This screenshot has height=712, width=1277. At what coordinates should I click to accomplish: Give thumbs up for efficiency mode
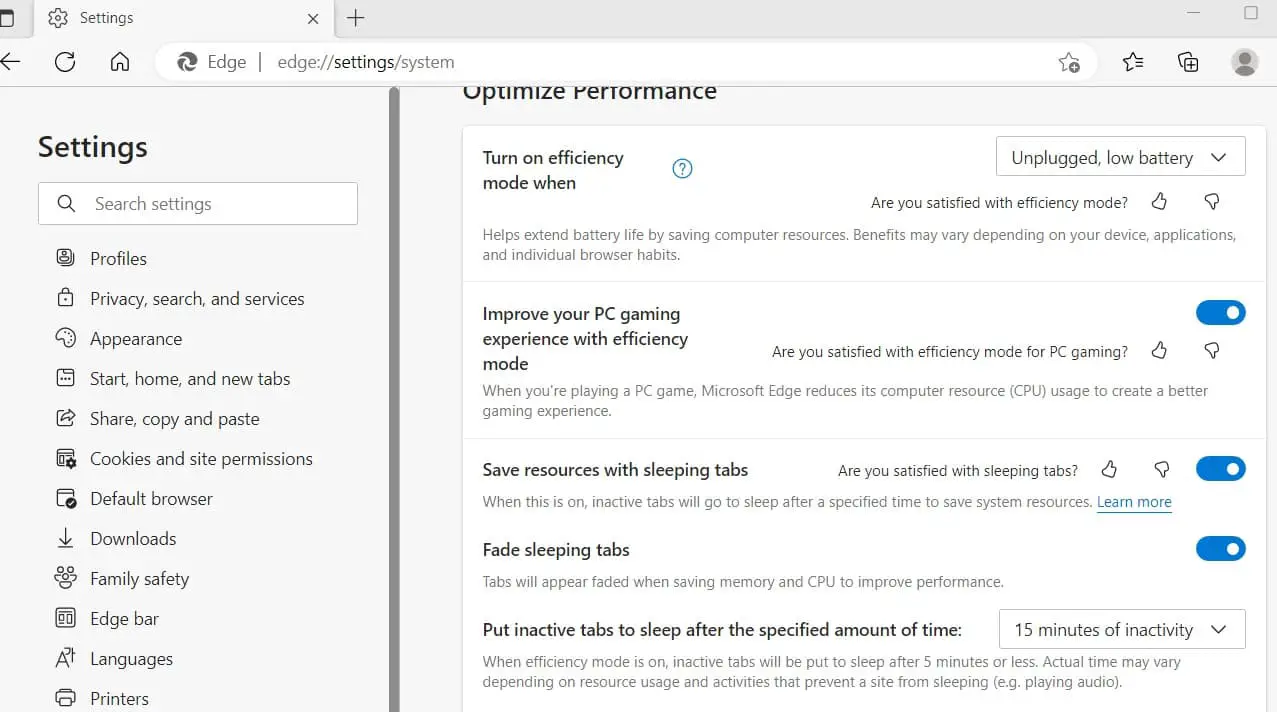[x=1159, y=202]
